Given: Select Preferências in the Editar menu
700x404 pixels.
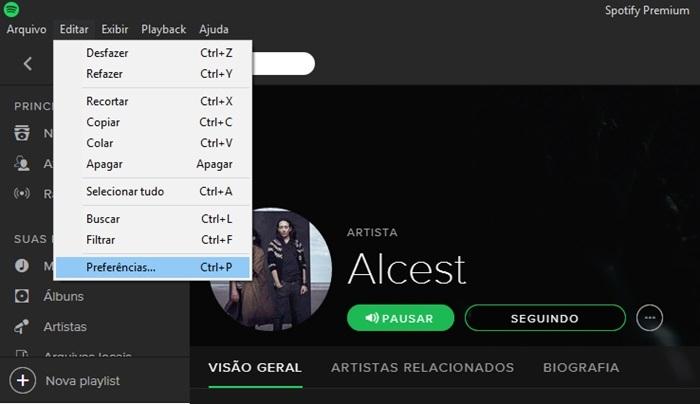Looking at the screenshot, I should (153, 267).
